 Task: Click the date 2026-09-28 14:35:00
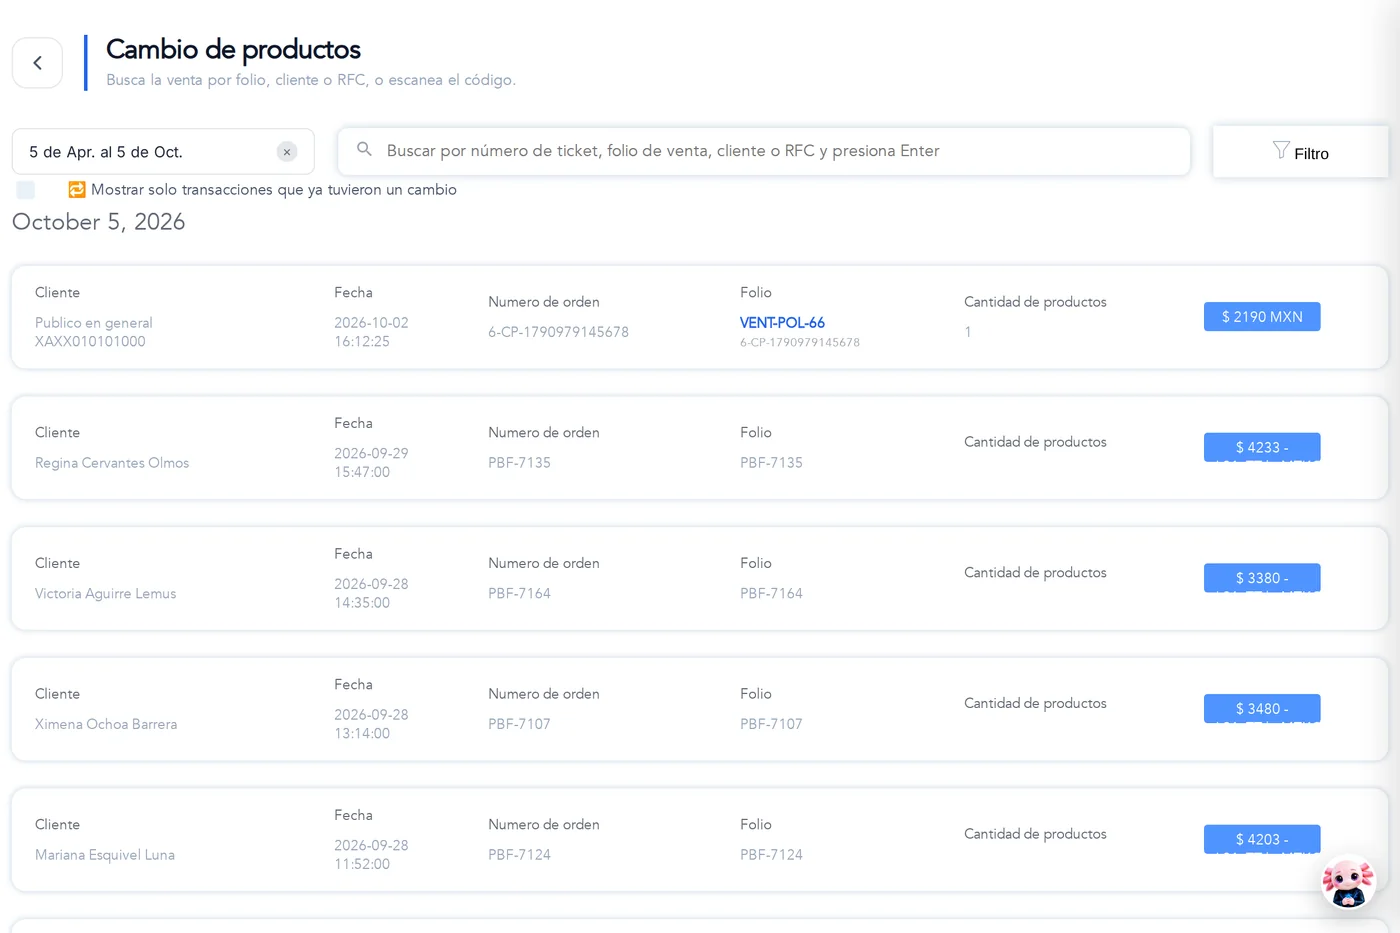[371, 593]
